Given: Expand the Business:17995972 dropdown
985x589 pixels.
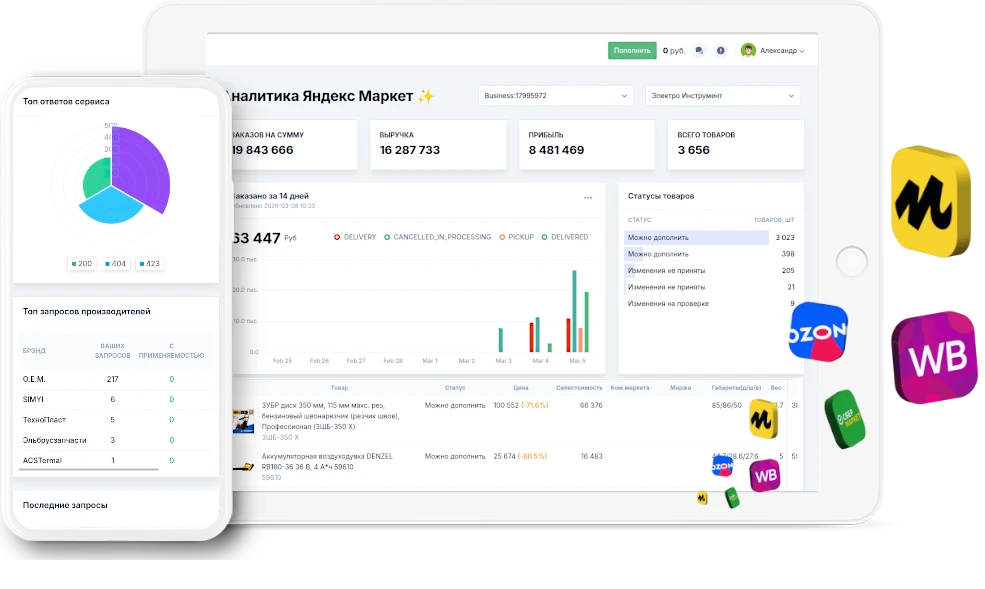Looking at the screenshot, I should (555, 96).
